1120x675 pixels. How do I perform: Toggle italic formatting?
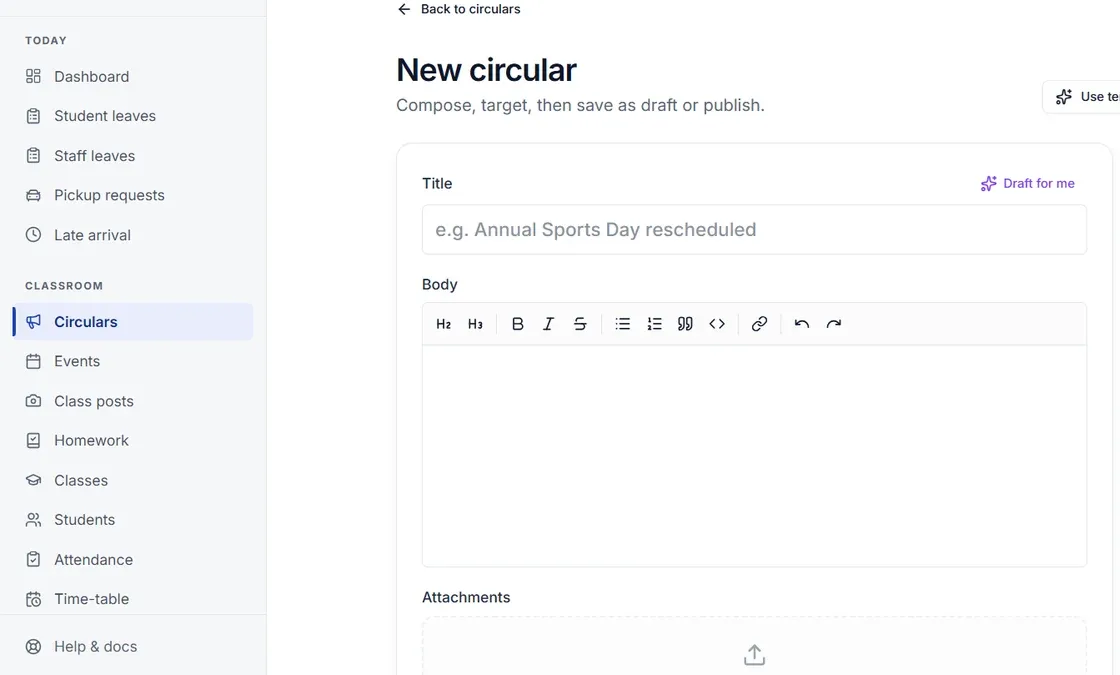pos(549,324)
